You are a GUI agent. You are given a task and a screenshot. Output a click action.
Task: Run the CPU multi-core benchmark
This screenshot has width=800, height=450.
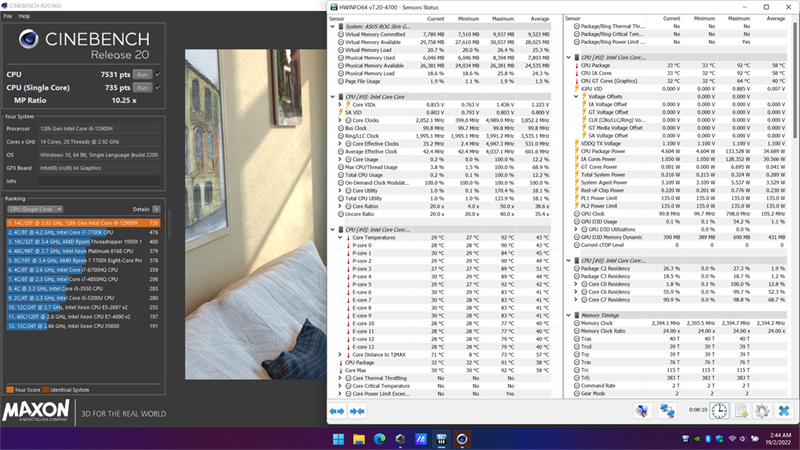coord(142,74)
